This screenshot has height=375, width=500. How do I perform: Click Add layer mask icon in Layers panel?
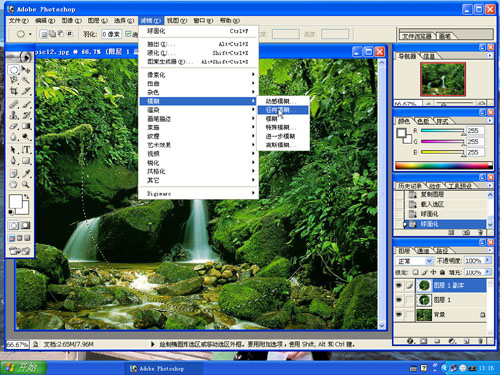point(423,341)
